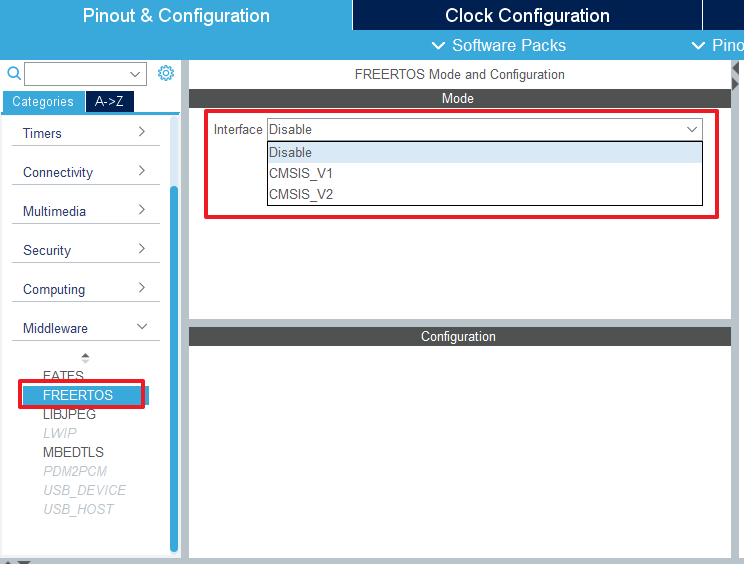Select LWIP in the Middleware list
Screen dimensions: 744x564
pos(60,433)
